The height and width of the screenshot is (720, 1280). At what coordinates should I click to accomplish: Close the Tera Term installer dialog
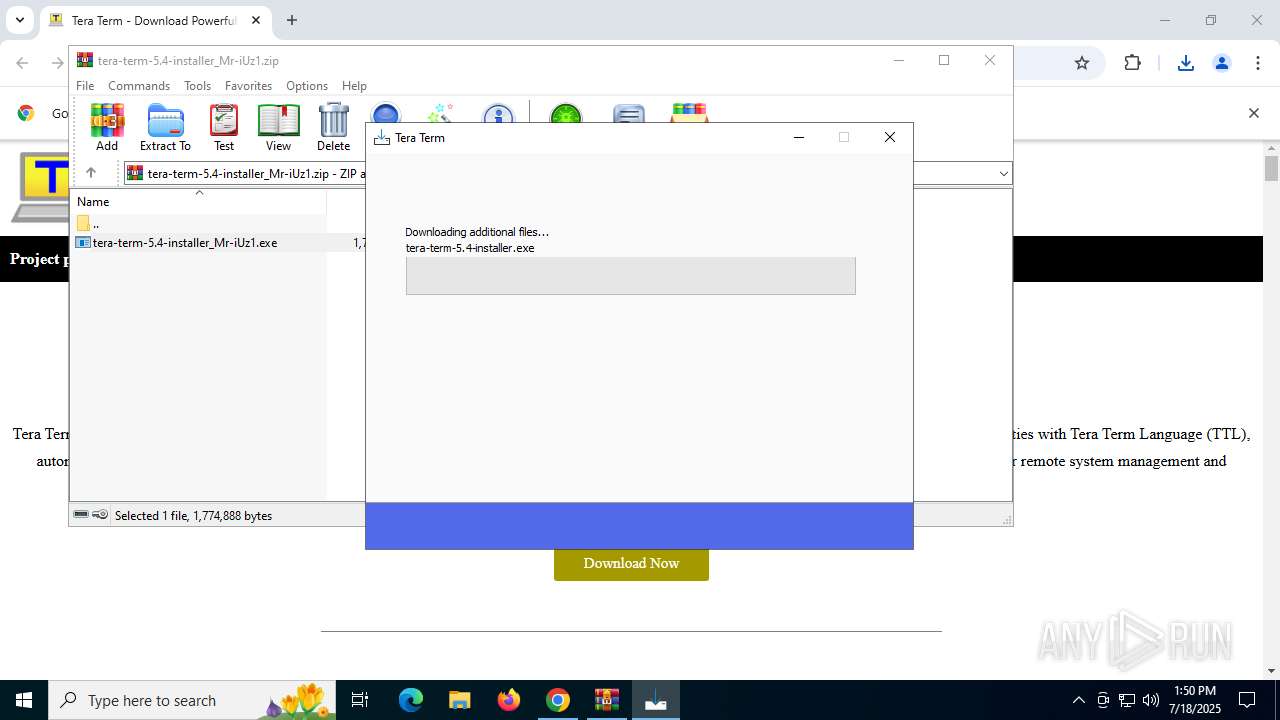890,138
